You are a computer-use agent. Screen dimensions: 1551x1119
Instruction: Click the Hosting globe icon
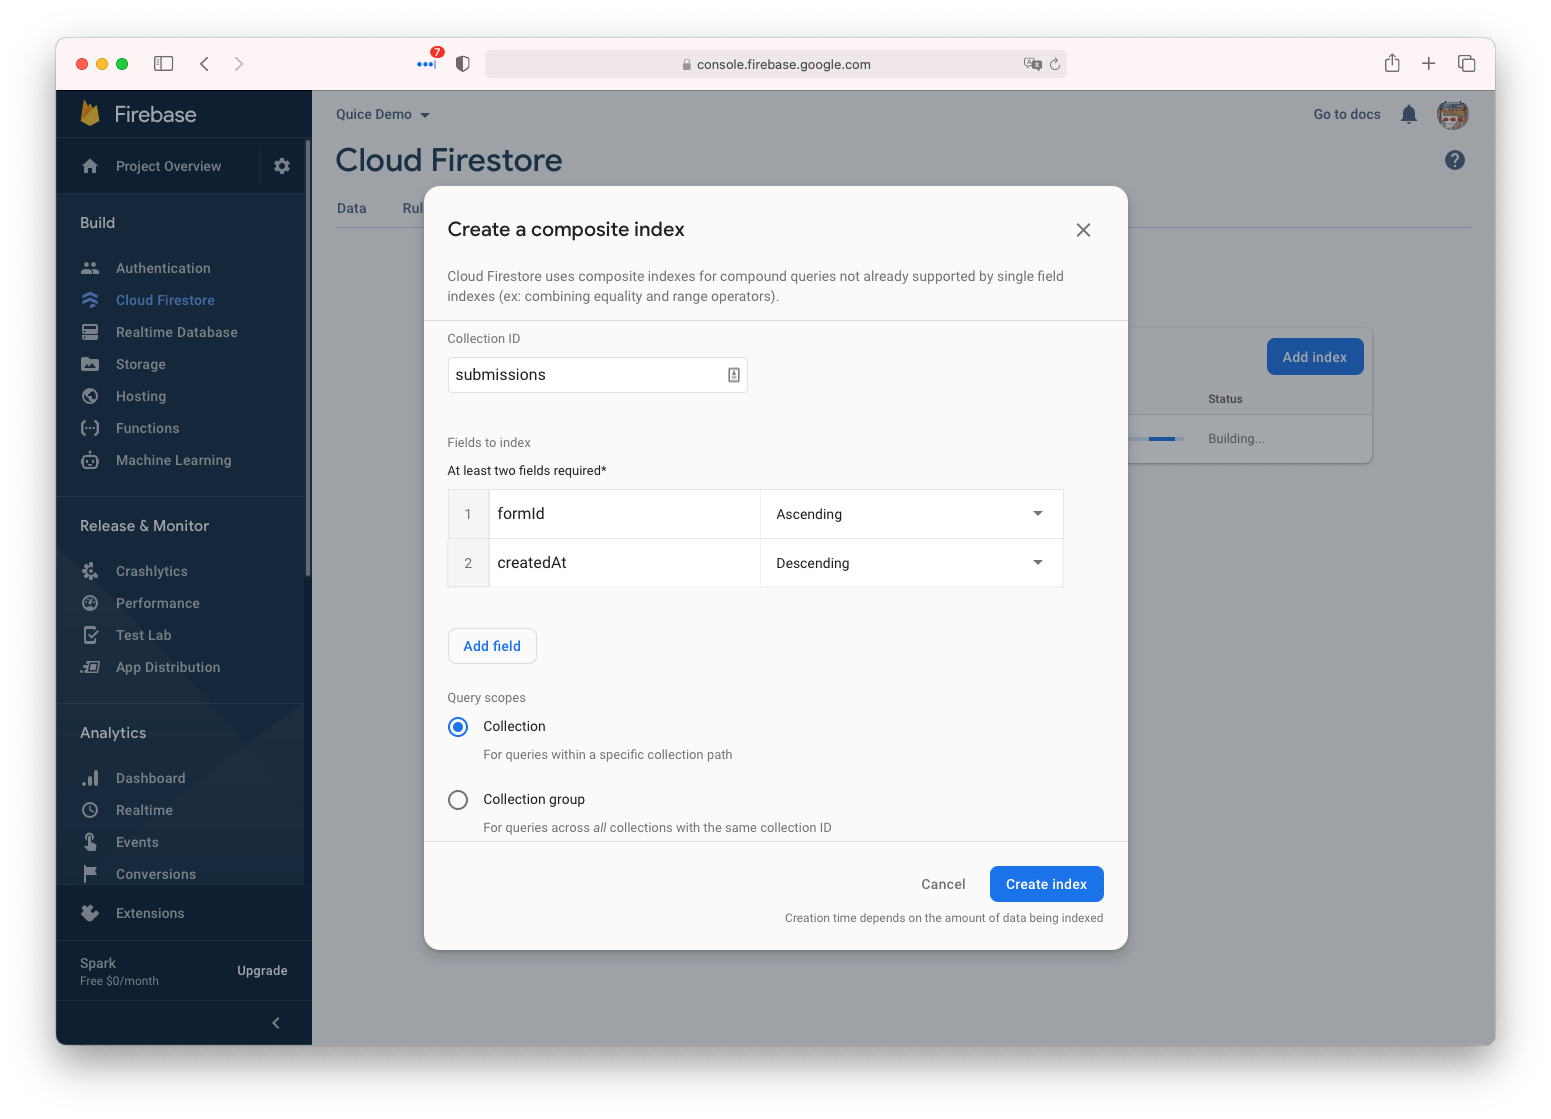(90, 396)
